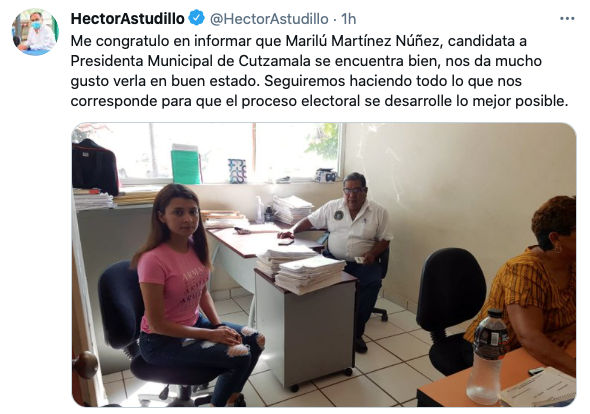The height and width of the screenshot is (414, 590).
Task: Open the tweet via the 1h timestamp
Action: coord(348,19)
